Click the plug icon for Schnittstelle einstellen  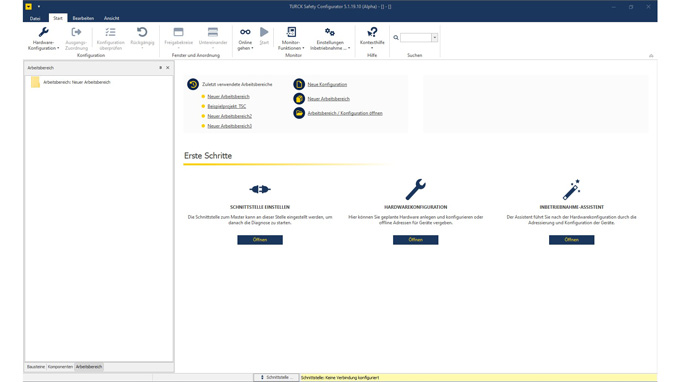260,189
